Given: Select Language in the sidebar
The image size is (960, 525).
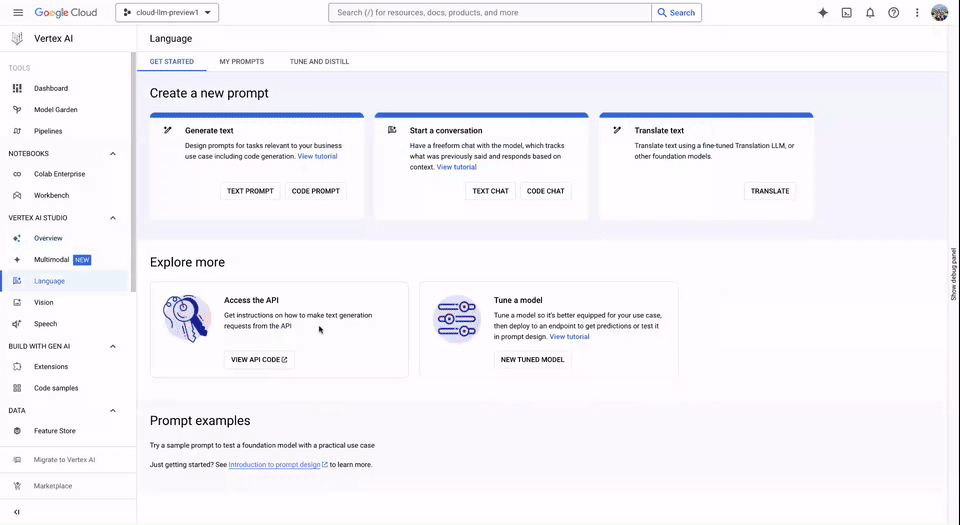Looking at the screenshot, I should [x=64, y=281].
